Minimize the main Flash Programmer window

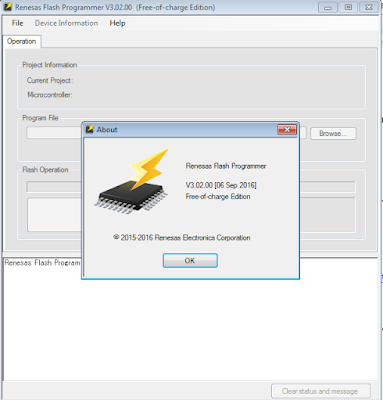328,7
